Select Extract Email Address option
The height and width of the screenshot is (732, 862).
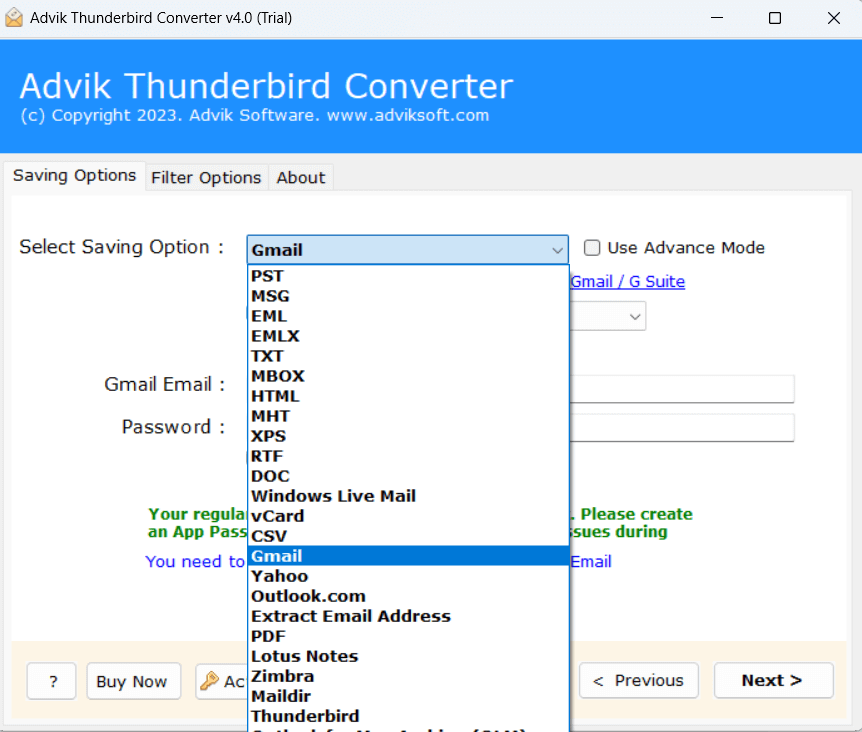pyautogui.click(x=408, y=616)
